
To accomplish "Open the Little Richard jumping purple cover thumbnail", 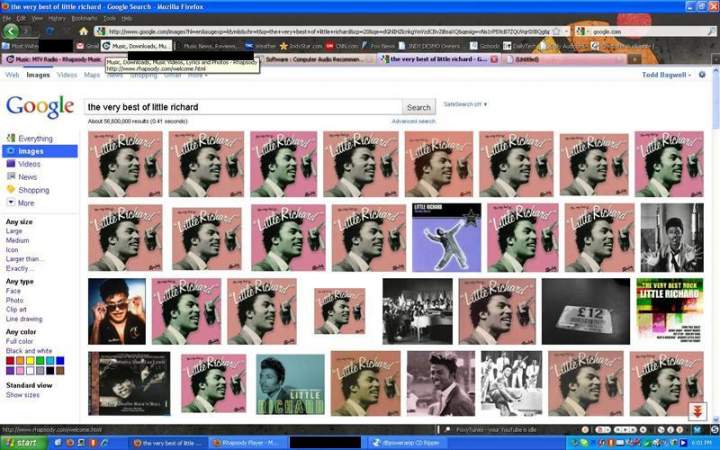I will [x=446, y=237].
